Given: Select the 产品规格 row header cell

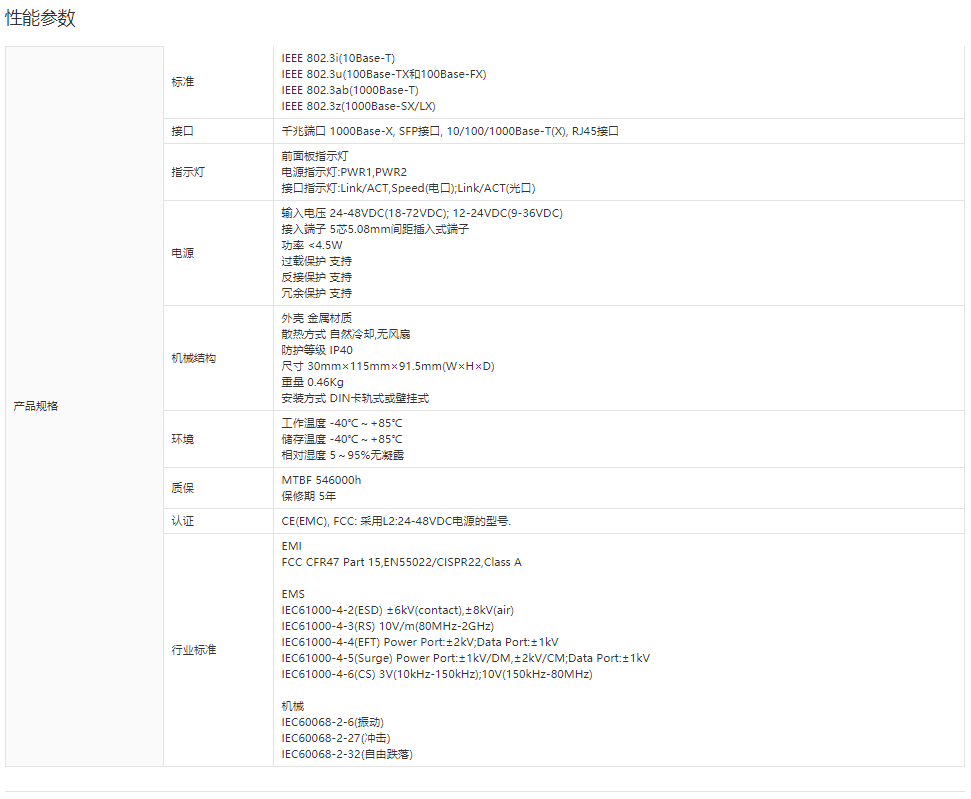Looking at the screenshot, I should point(35,406).
